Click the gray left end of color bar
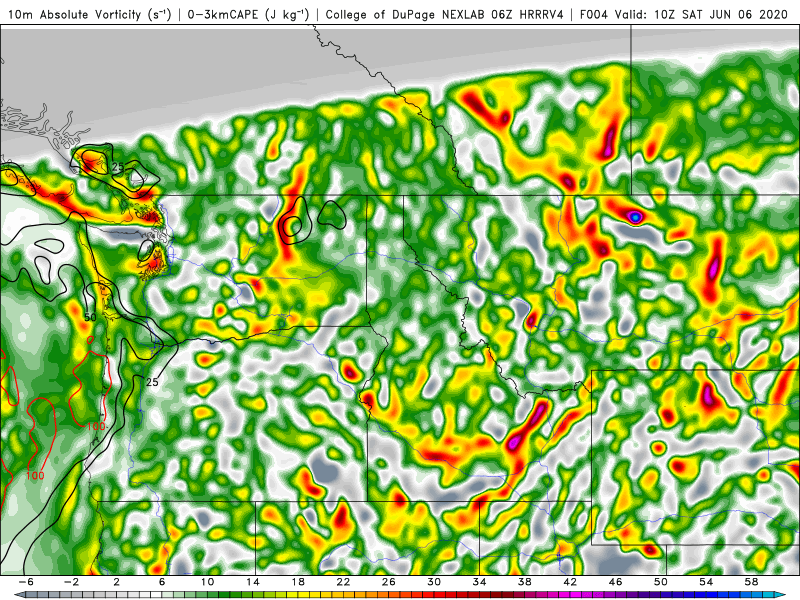The image size is (800, 600). click(x=19, y=595)
